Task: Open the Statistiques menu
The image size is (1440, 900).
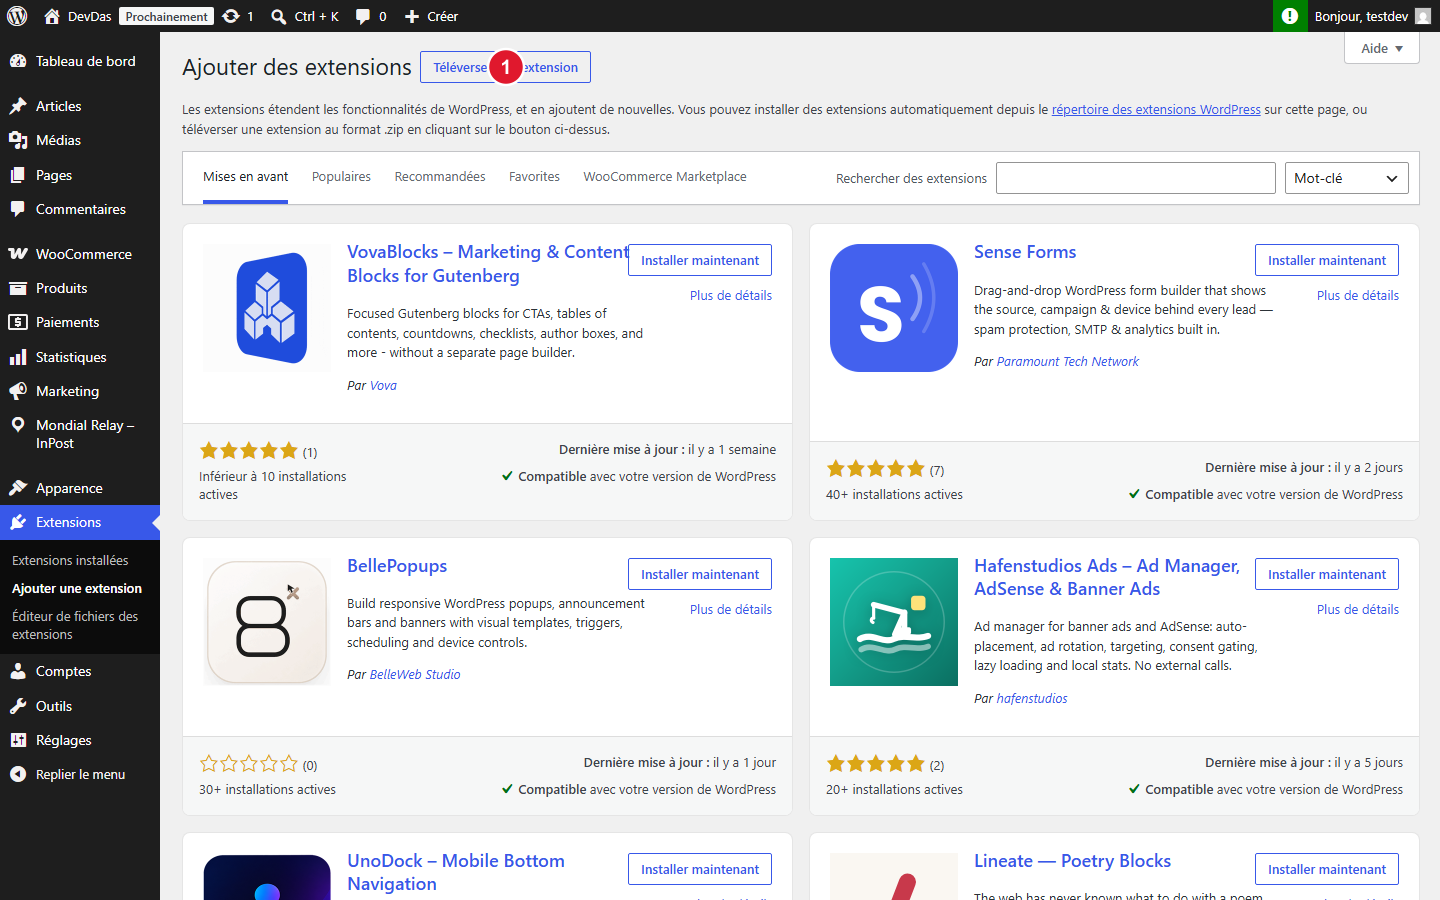Action: [x=80, y=357]
